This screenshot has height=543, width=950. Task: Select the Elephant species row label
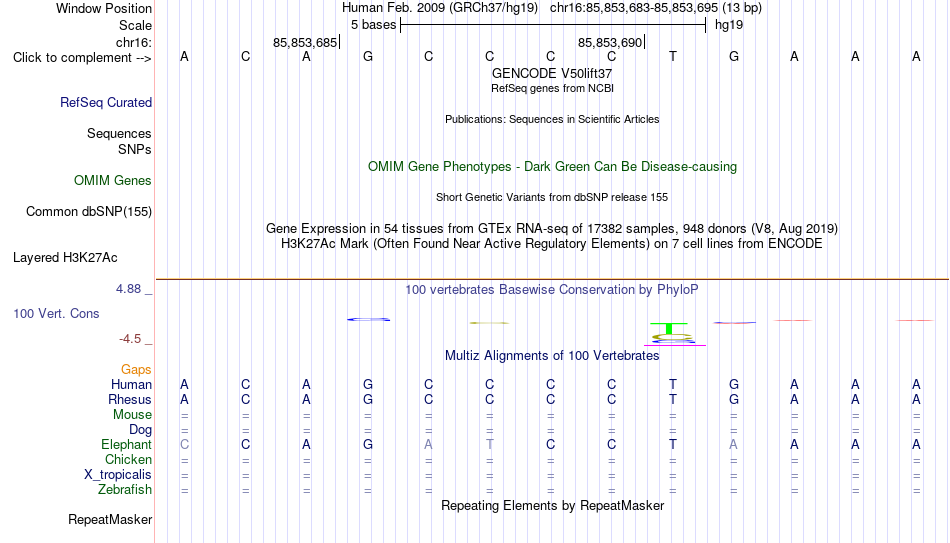(127, 445)
